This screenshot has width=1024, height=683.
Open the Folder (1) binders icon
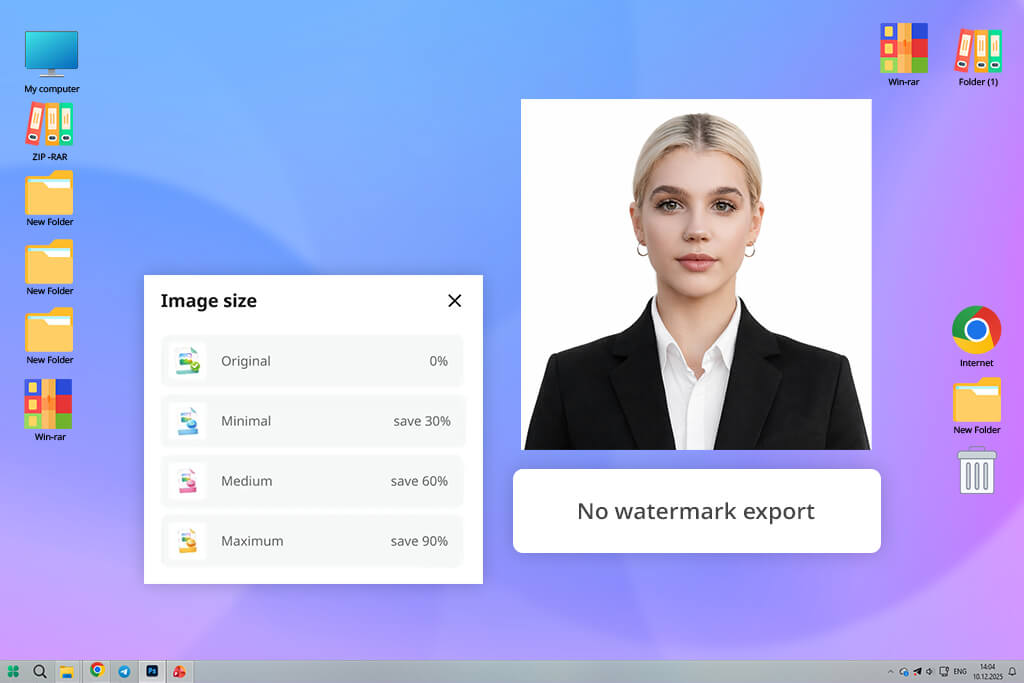click(x=978, y=57)
